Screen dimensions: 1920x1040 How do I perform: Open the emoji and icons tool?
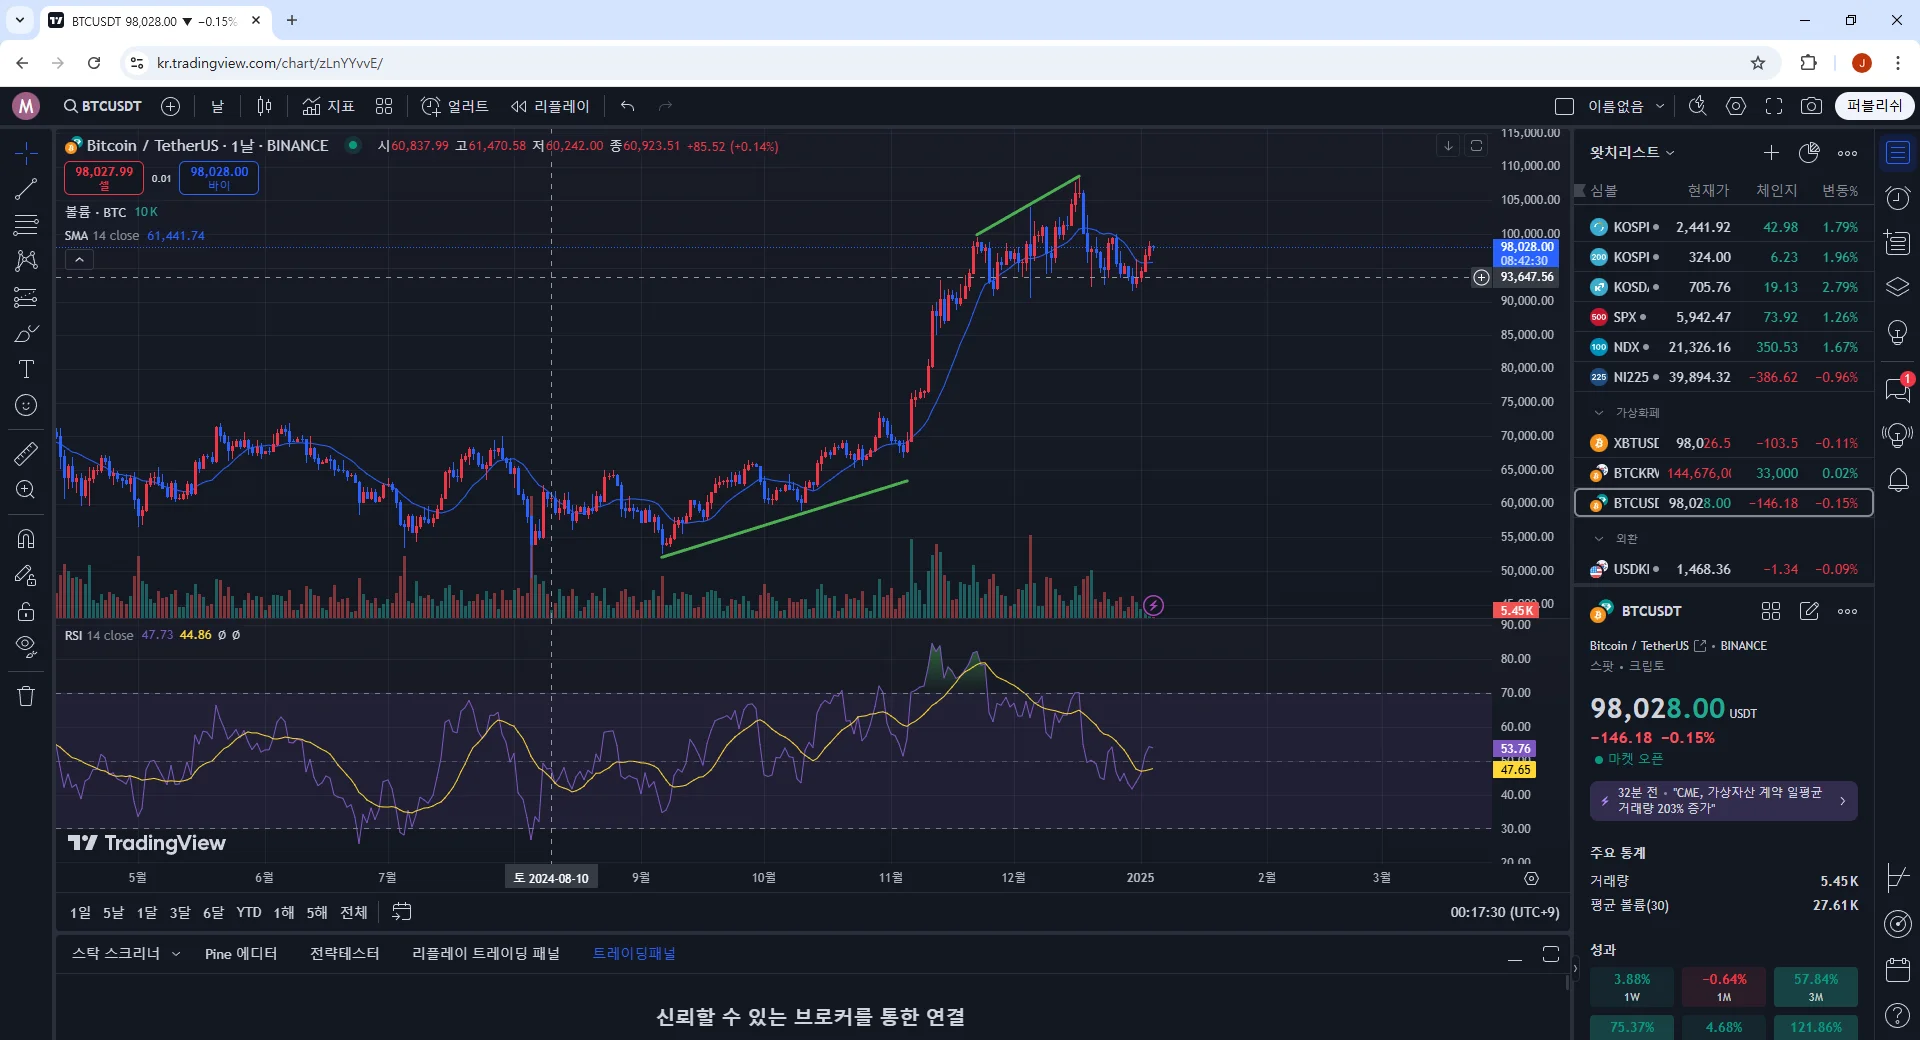pyautogui.click(x=26, y=405)
